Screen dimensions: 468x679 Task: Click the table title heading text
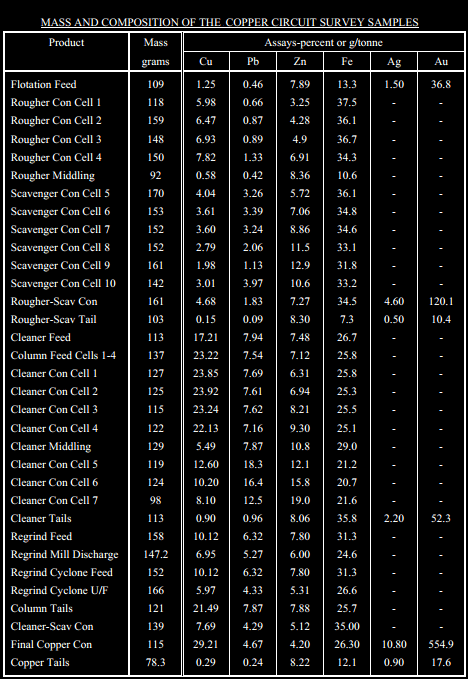[x=230, y=22]
